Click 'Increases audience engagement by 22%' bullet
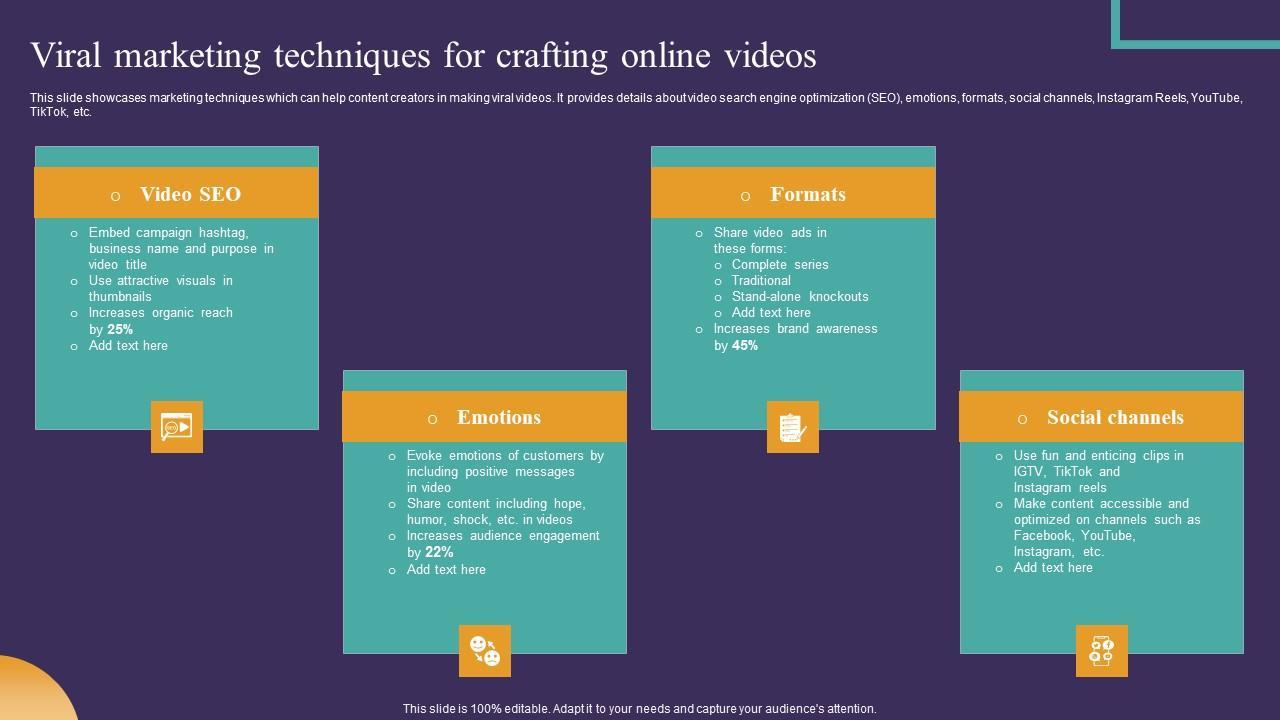 point(503,544)
